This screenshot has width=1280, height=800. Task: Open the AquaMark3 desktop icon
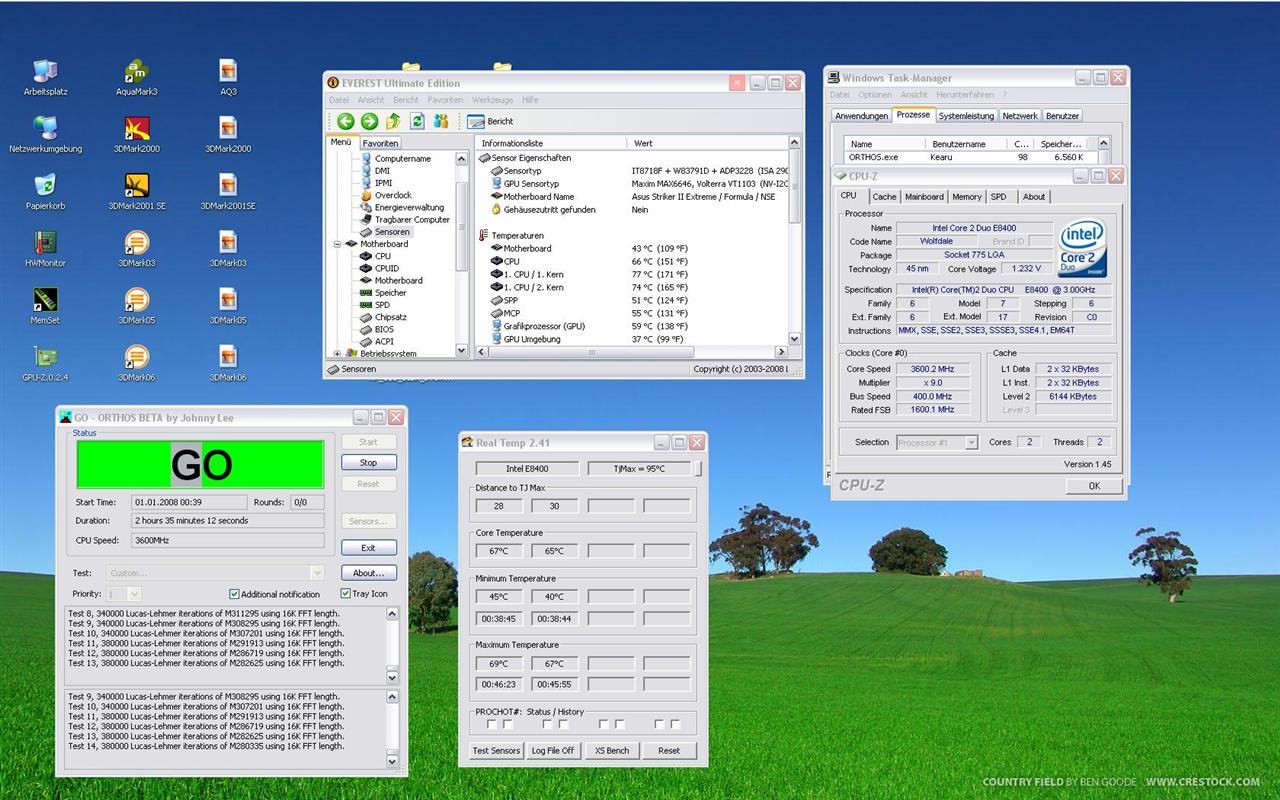(x=137, y=78)
